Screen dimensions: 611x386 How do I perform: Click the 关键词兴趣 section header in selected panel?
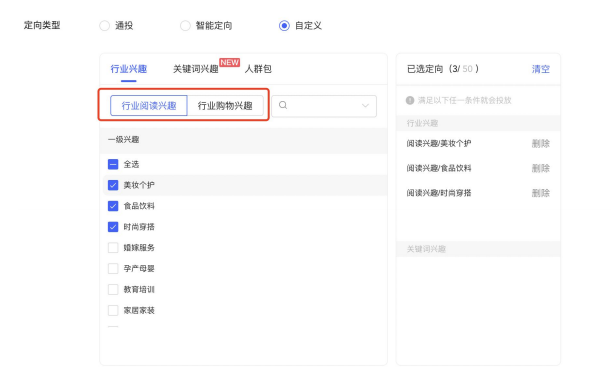(426, 249)
